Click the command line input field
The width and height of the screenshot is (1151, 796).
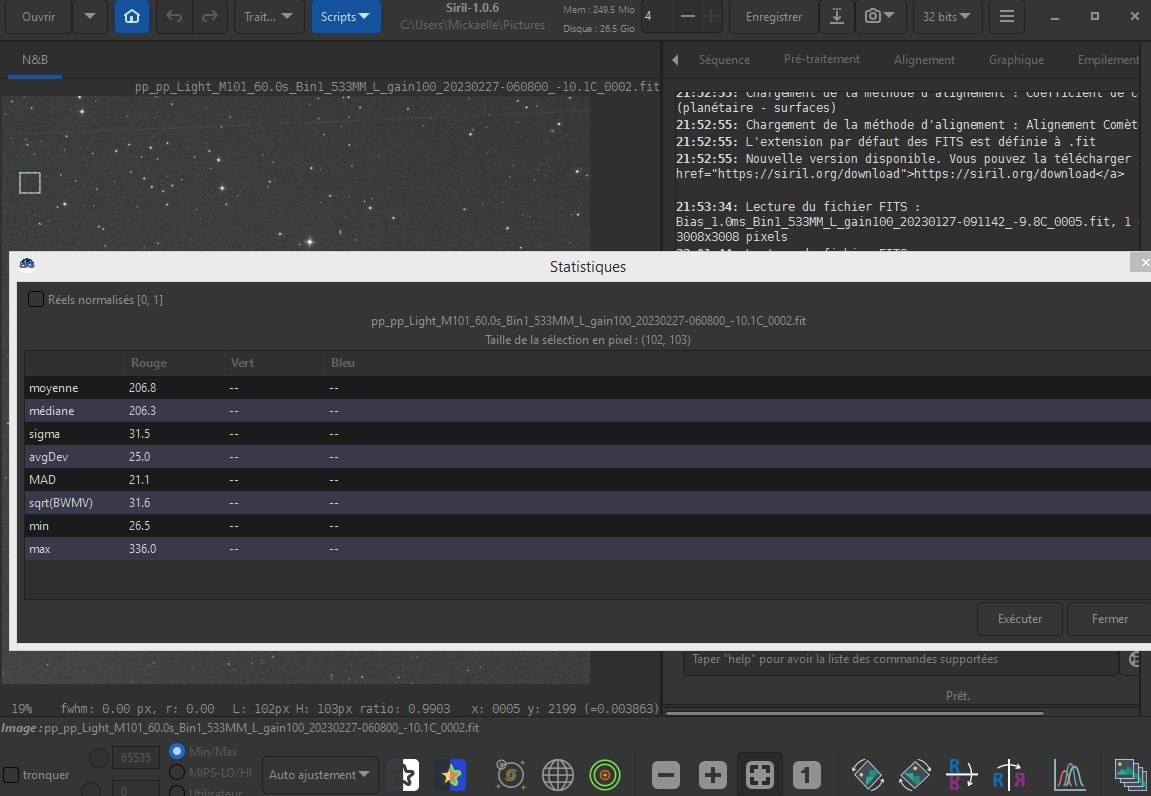point(900,659)
